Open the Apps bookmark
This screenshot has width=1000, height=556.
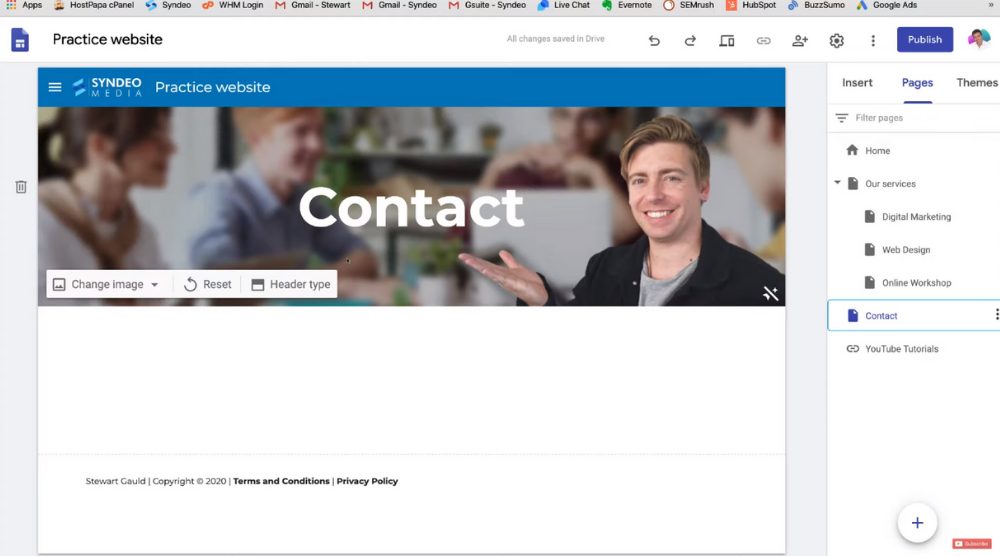24,5
